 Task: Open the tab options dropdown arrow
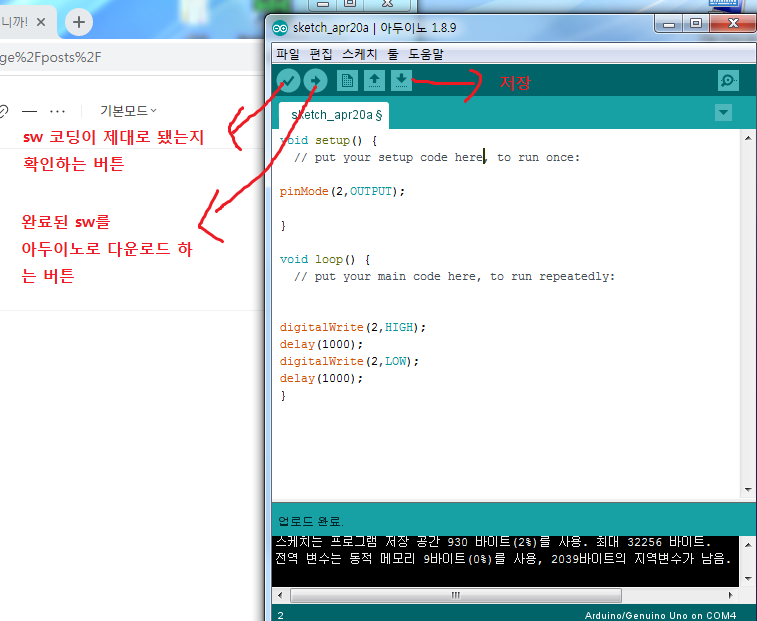(723, 113)
